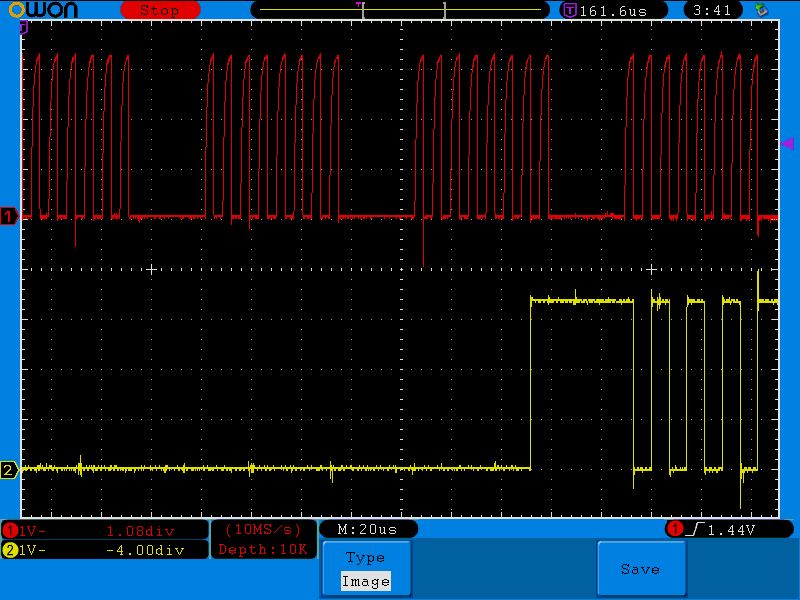Click the yellow channel 2 circle icon in status bar

pyautogui.click(x=10, y=550)
